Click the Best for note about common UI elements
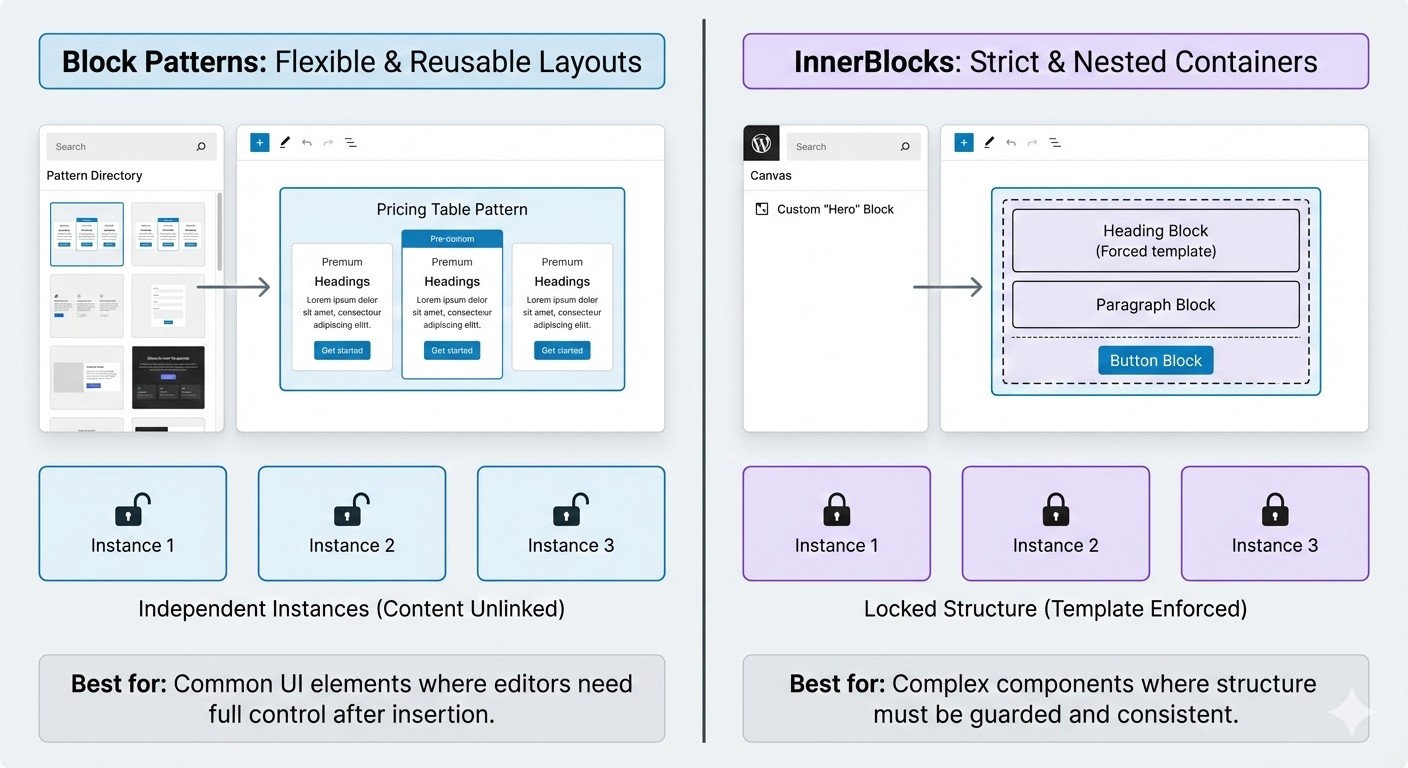Image resolution: width=1408 pixels, height=768 pixels. pos(352,699)
